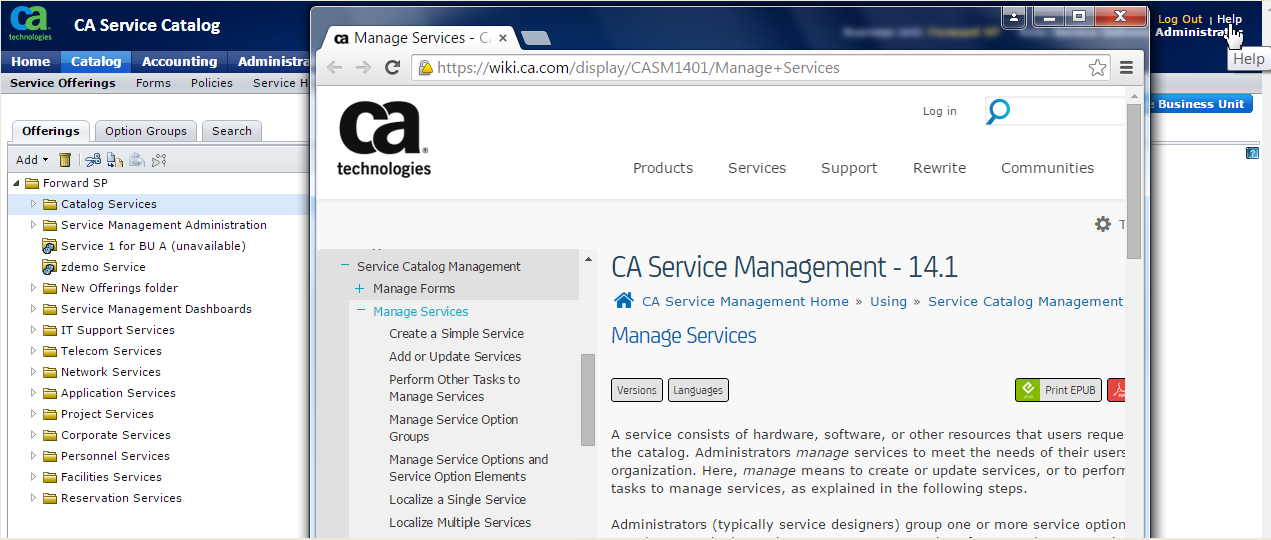Image resolution: width=1271 pixels, height=540 pixels.
Task: Open Communities in wiki navigation
Action: [x=1047, y=168]
